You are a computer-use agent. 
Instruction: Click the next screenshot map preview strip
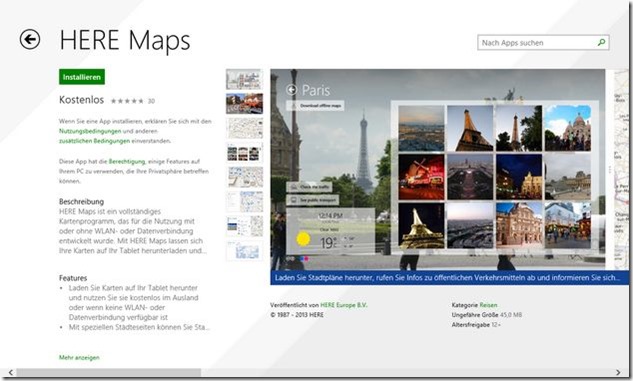pos(621,170)
